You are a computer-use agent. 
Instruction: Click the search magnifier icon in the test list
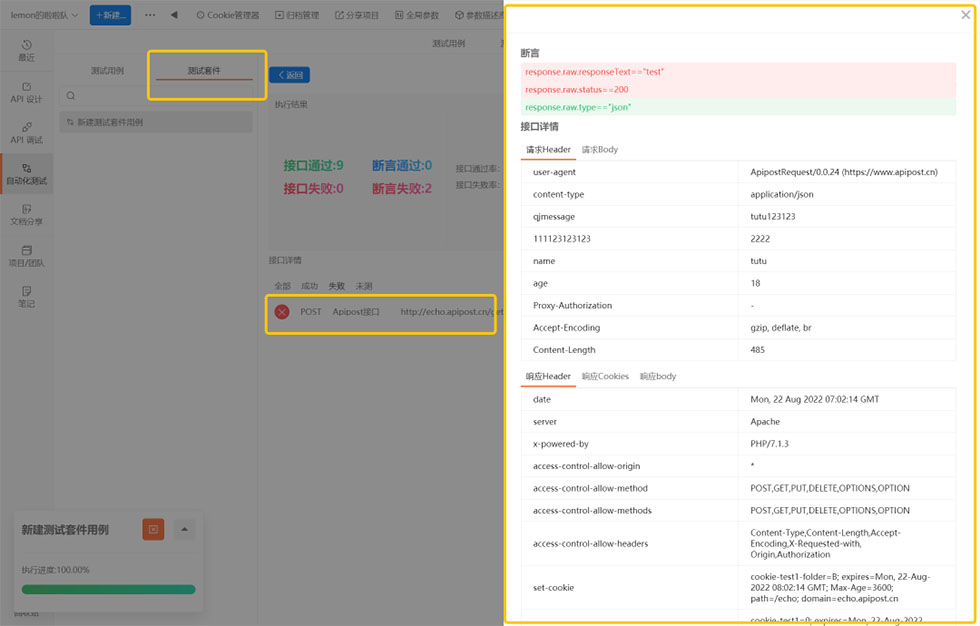pos(71,96)
